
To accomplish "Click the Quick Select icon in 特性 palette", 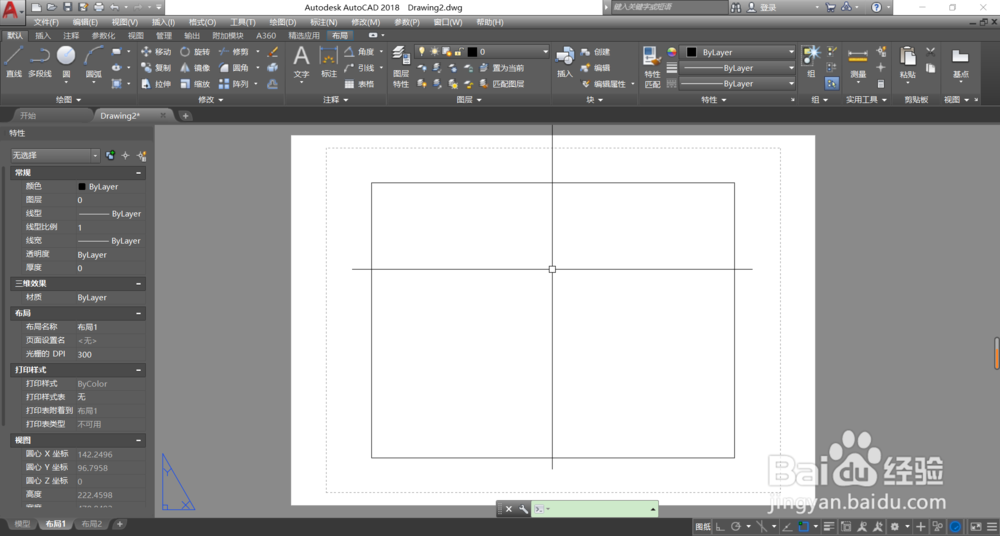I will [142, 155].
